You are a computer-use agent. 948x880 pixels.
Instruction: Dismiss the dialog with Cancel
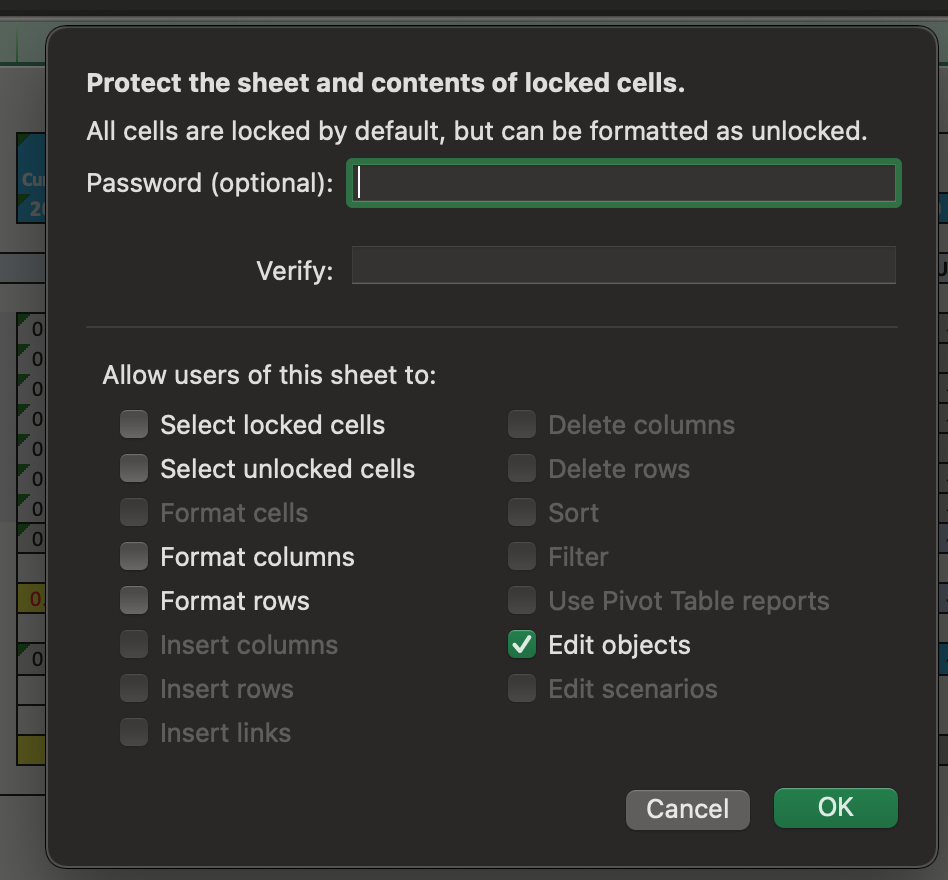(x=687, y=810)
